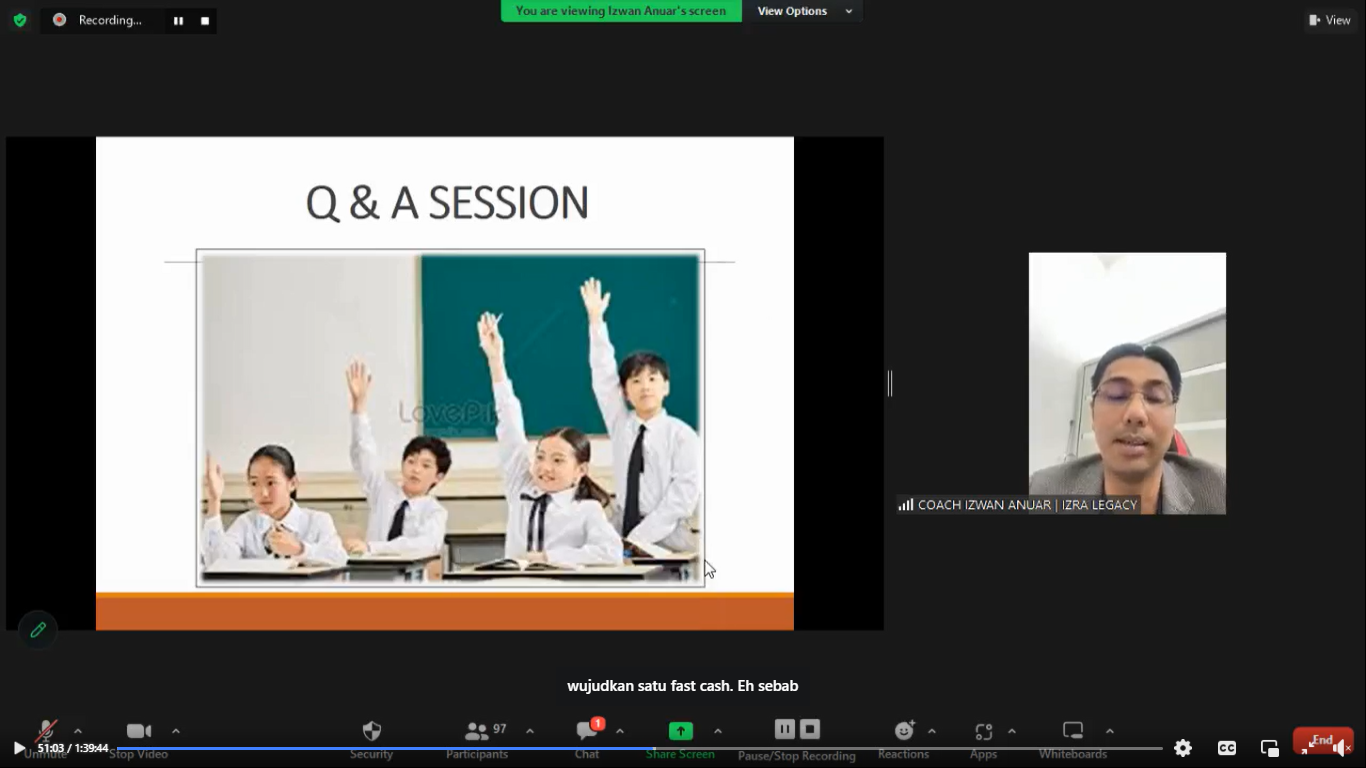Click the classroom photo on the slide

[x=451, y=418]
